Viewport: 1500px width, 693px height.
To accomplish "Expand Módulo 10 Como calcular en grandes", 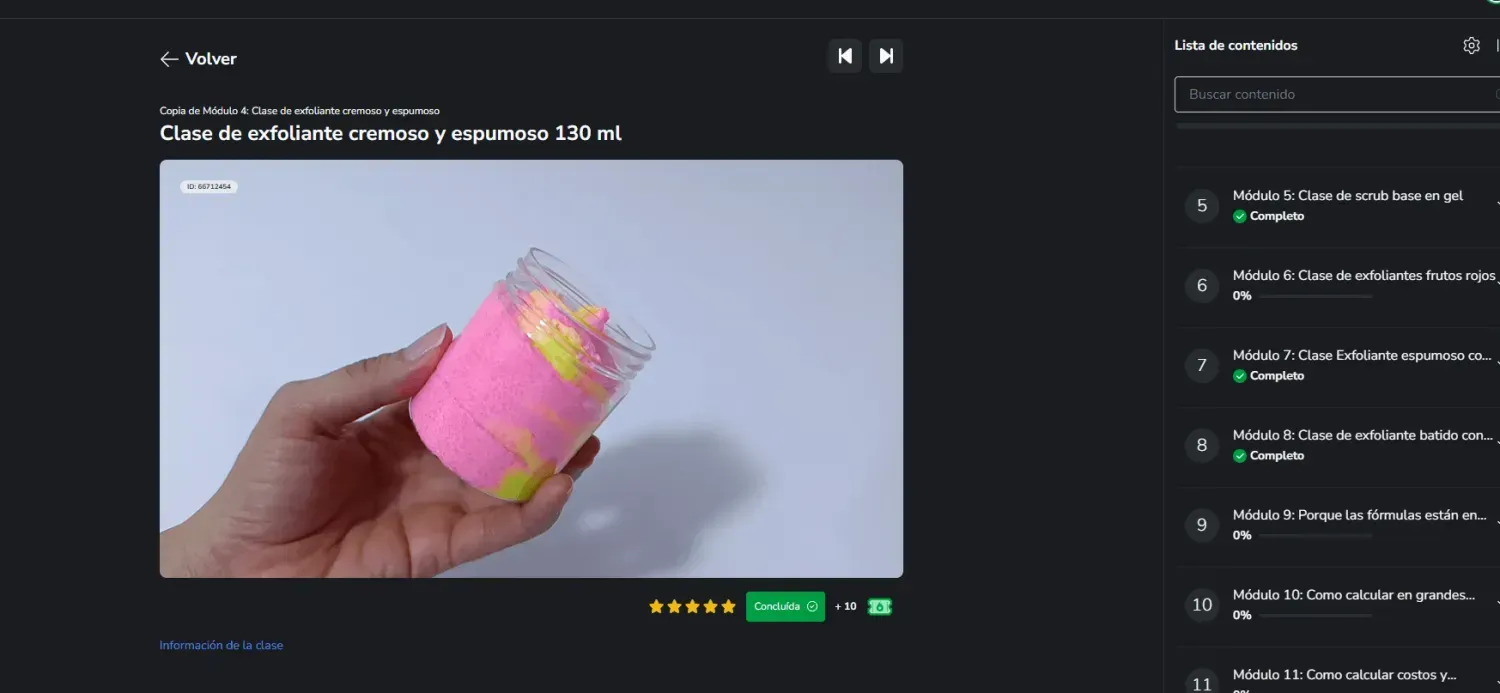I will [x=1340, y=605].
